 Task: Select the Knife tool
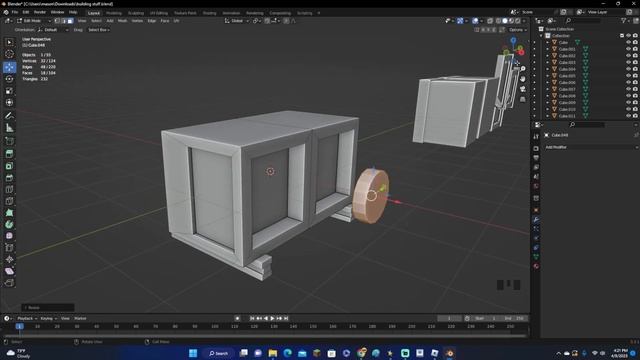coord(9,201)
